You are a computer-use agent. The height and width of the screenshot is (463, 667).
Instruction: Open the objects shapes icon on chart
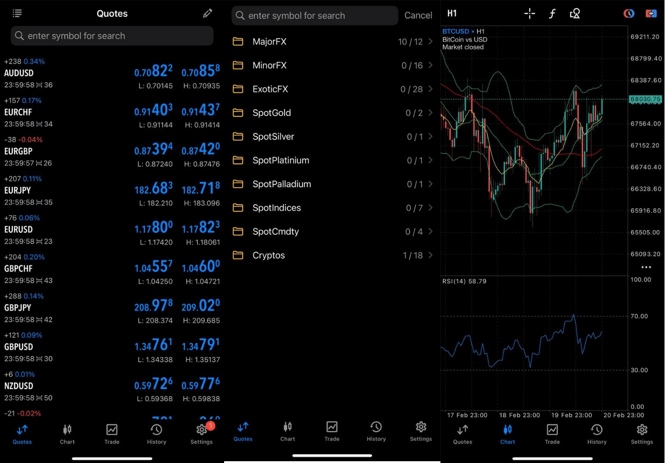tap(575, 14)
